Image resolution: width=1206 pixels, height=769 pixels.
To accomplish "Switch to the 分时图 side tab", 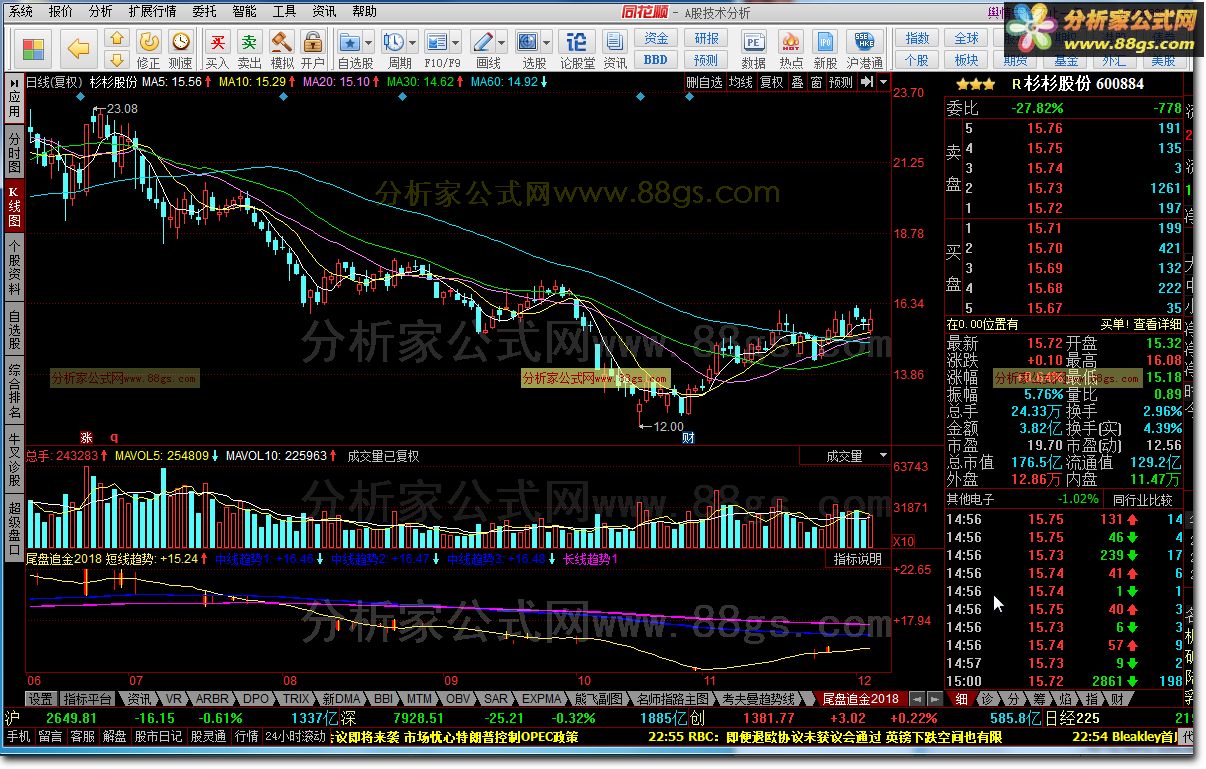I will pyautogui.click(x=14, y=152).
